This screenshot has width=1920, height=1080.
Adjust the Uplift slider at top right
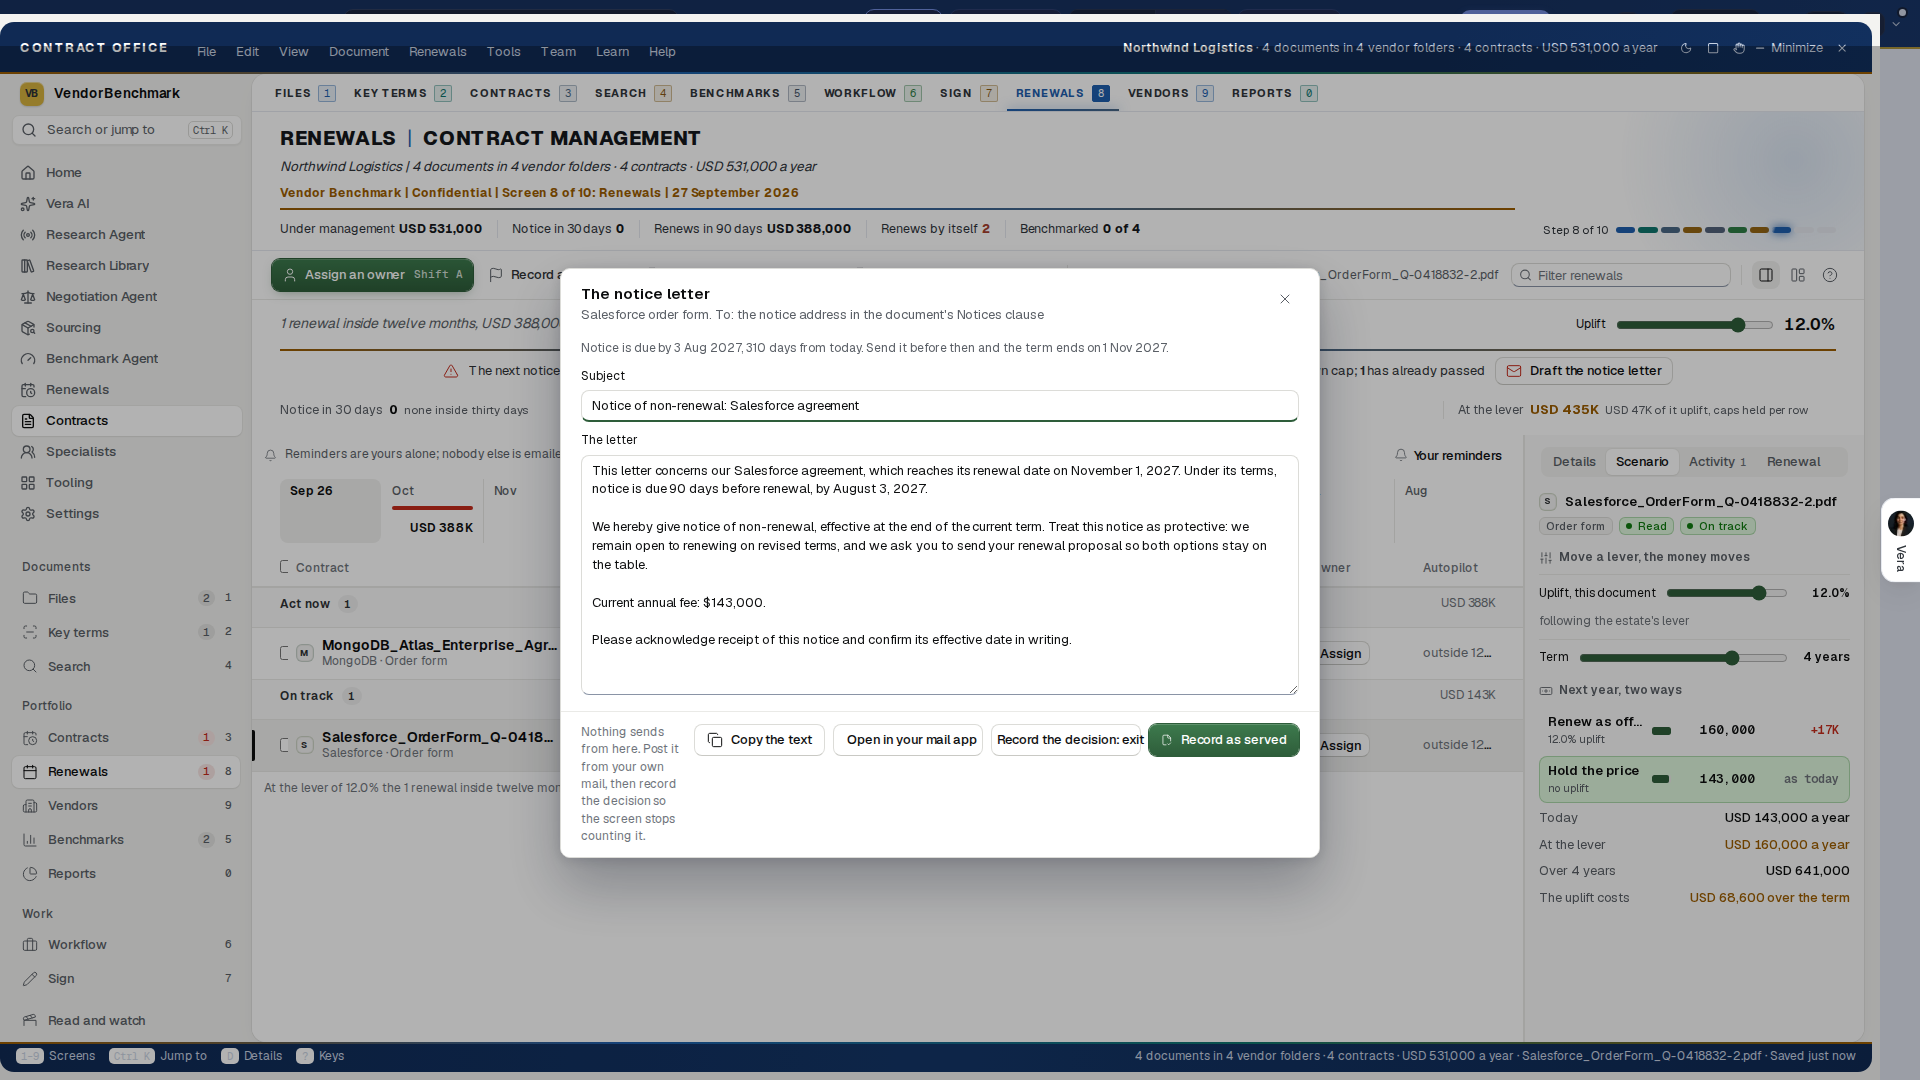(x=1694, y=325)
